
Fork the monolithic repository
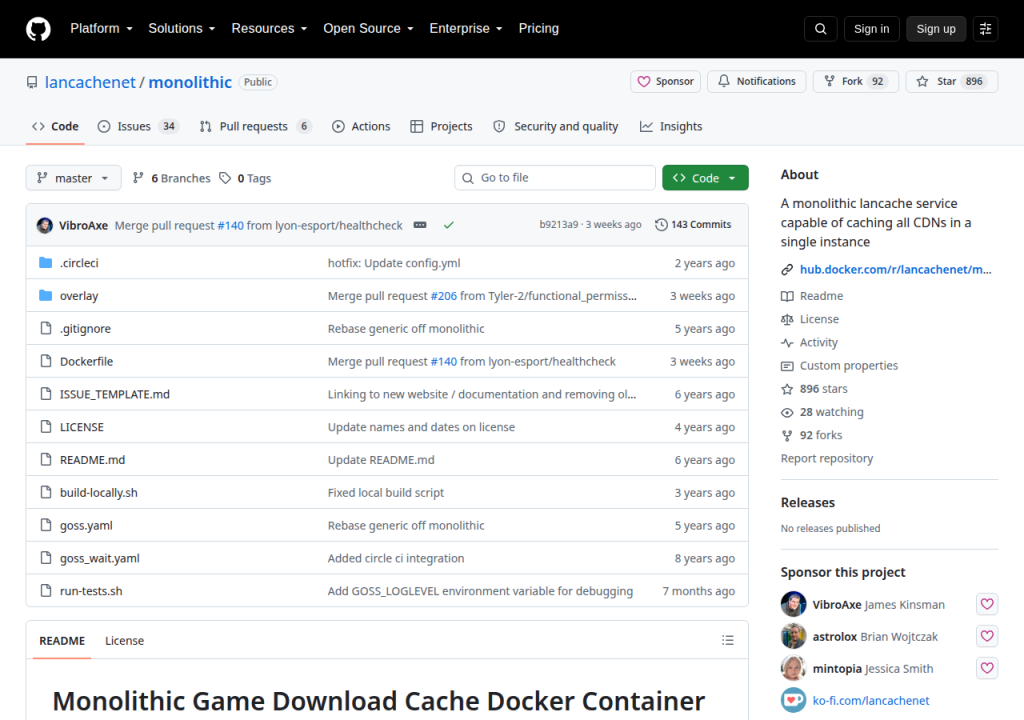856,82
